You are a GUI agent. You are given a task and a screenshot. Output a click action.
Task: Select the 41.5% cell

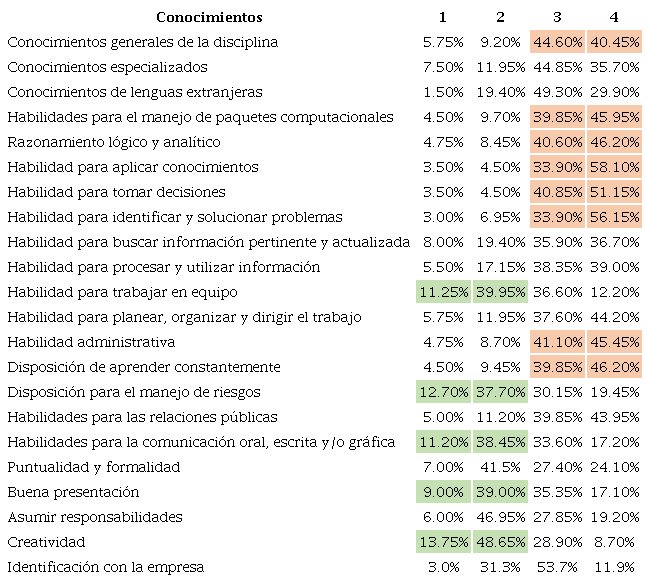[x=500, y=467]
